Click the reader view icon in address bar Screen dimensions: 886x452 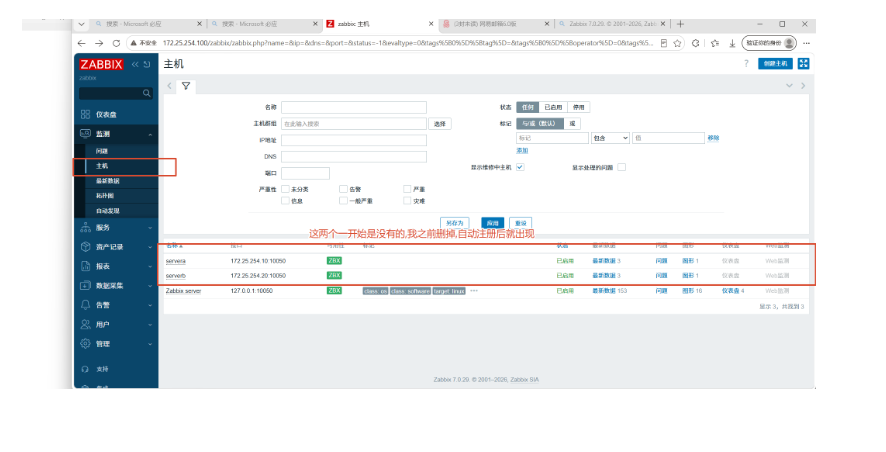pyautogui.click(x=663, y=43)
